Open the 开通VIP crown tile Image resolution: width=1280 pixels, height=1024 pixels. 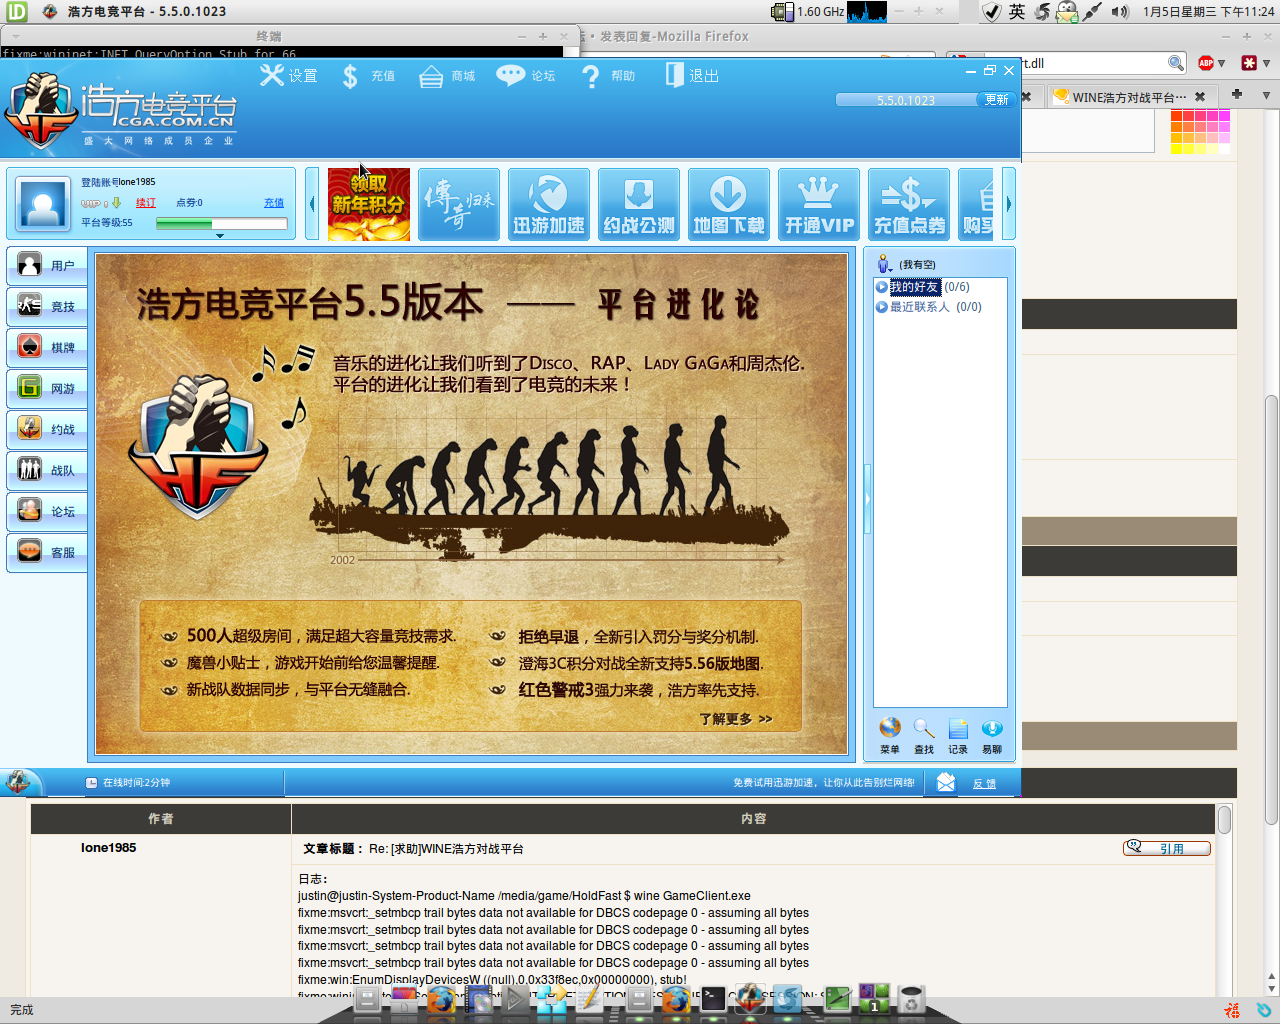pyautogui.click(x=819, y=204)
